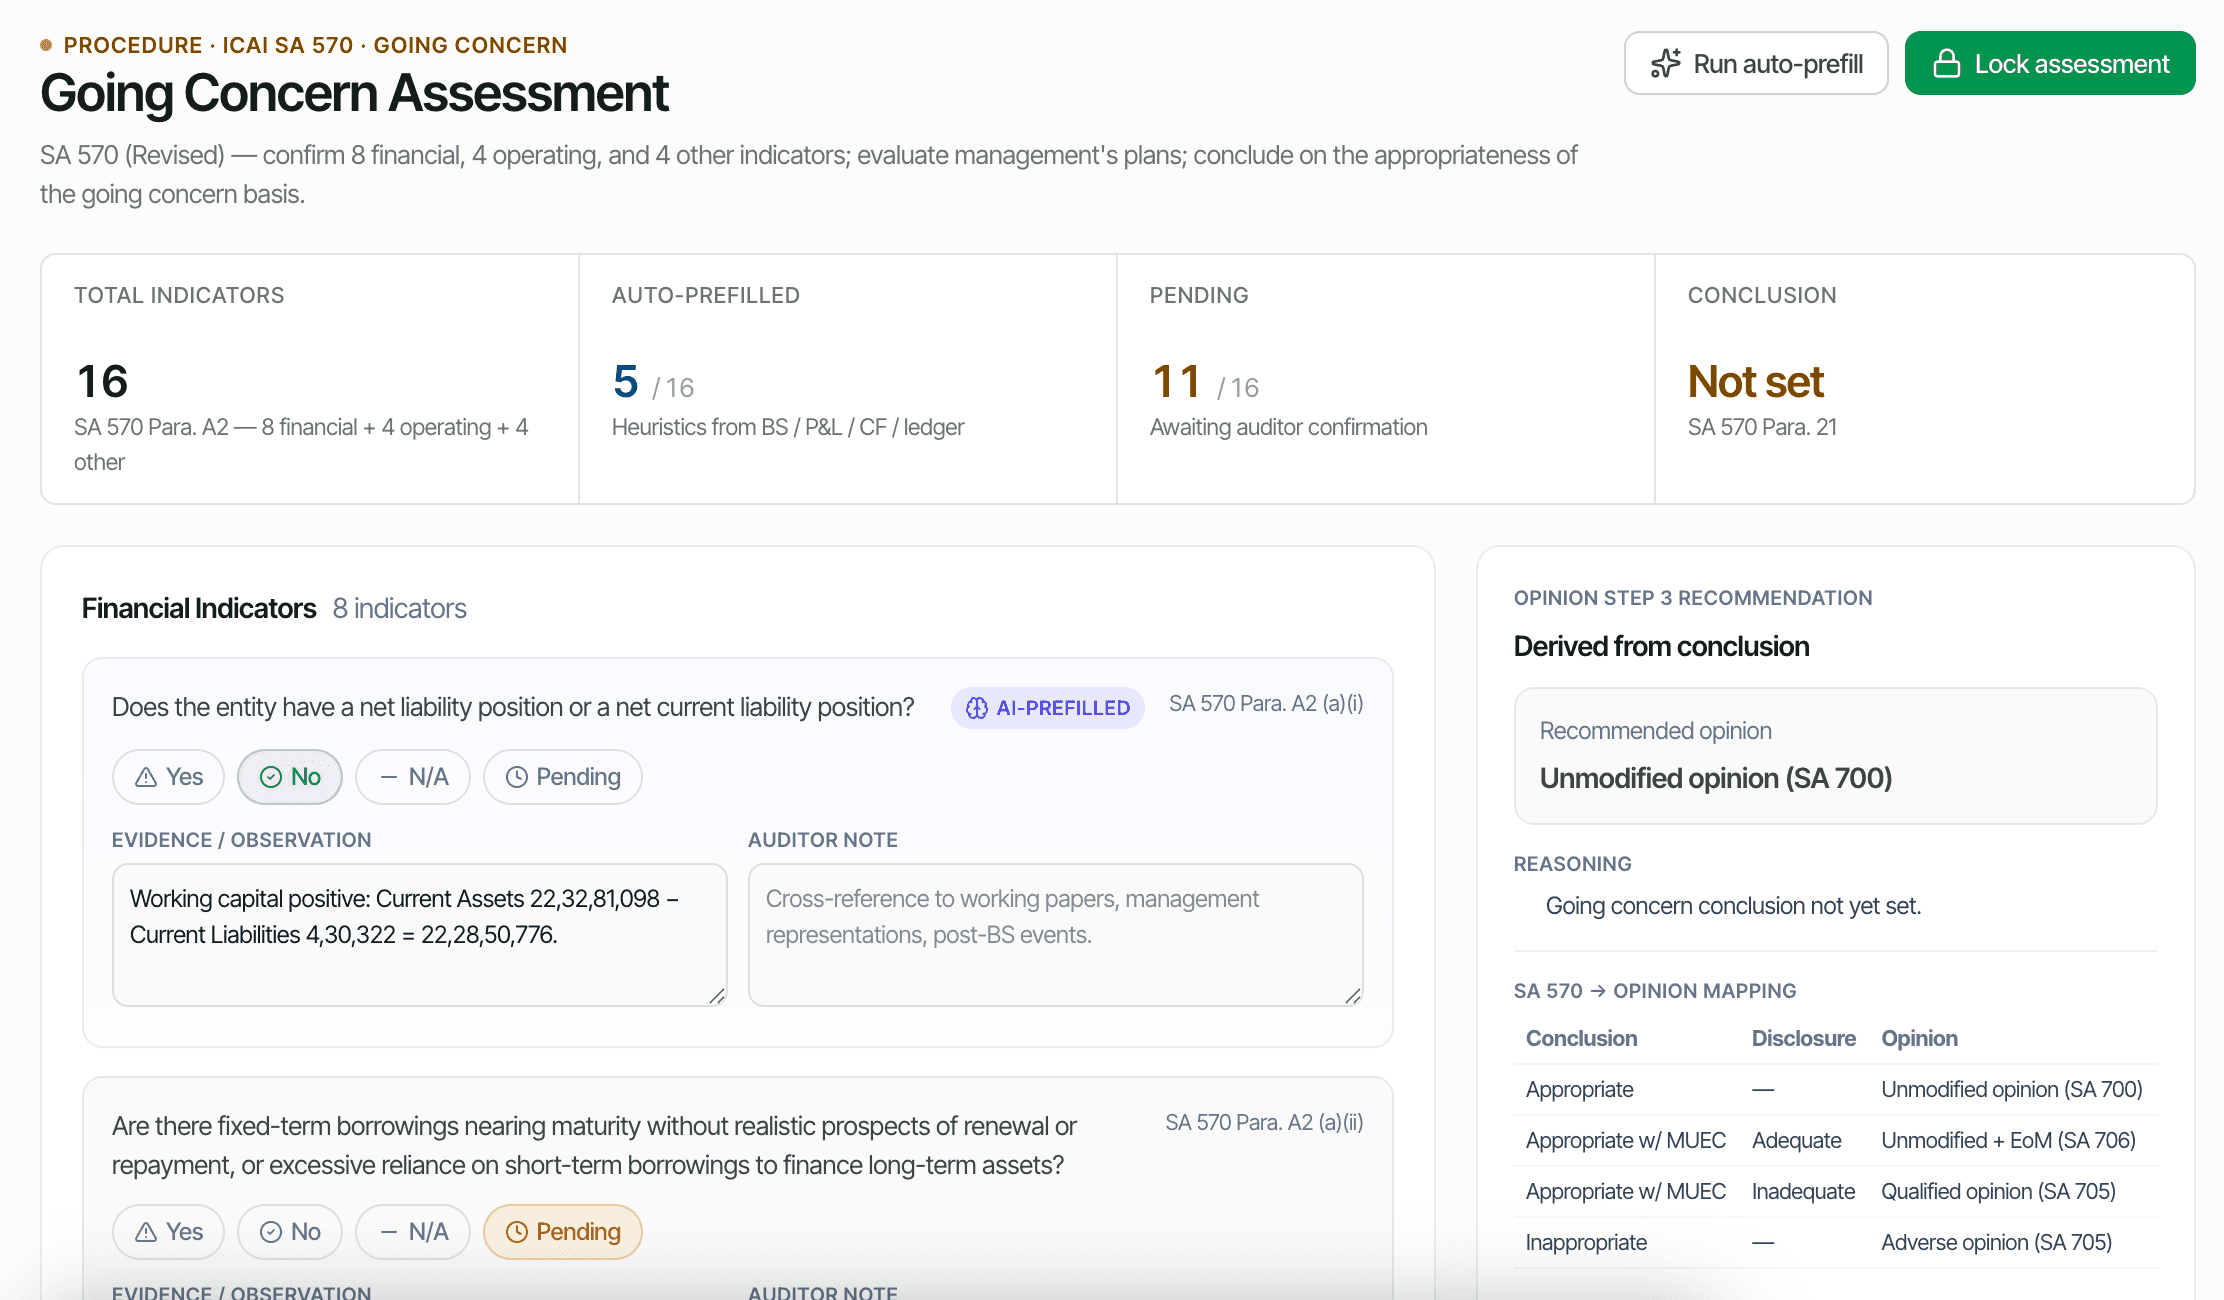Viewport: 2224px width, 1300px height.
Task: Lock the assessment
Action: [x=2050, y=64]
